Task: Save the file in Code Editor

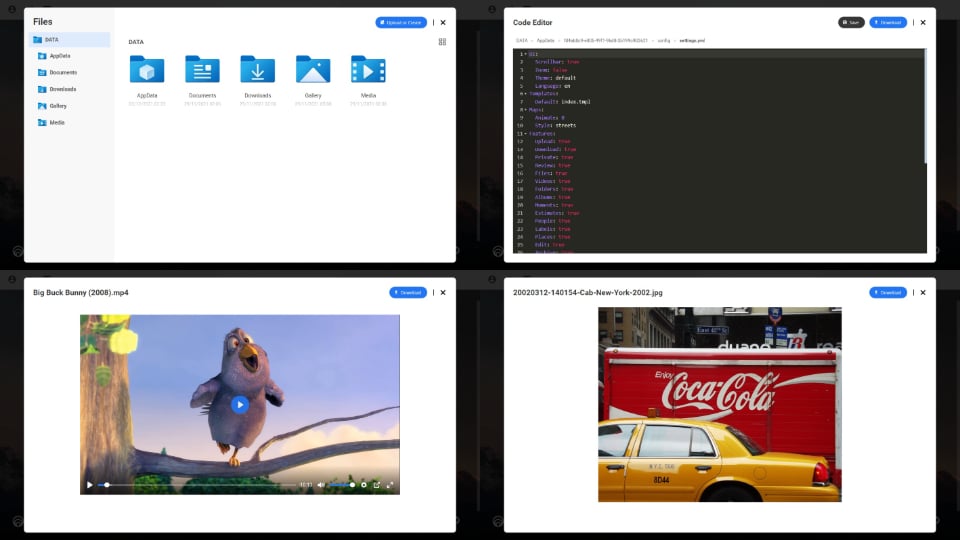Action: [x=851, y=22]
